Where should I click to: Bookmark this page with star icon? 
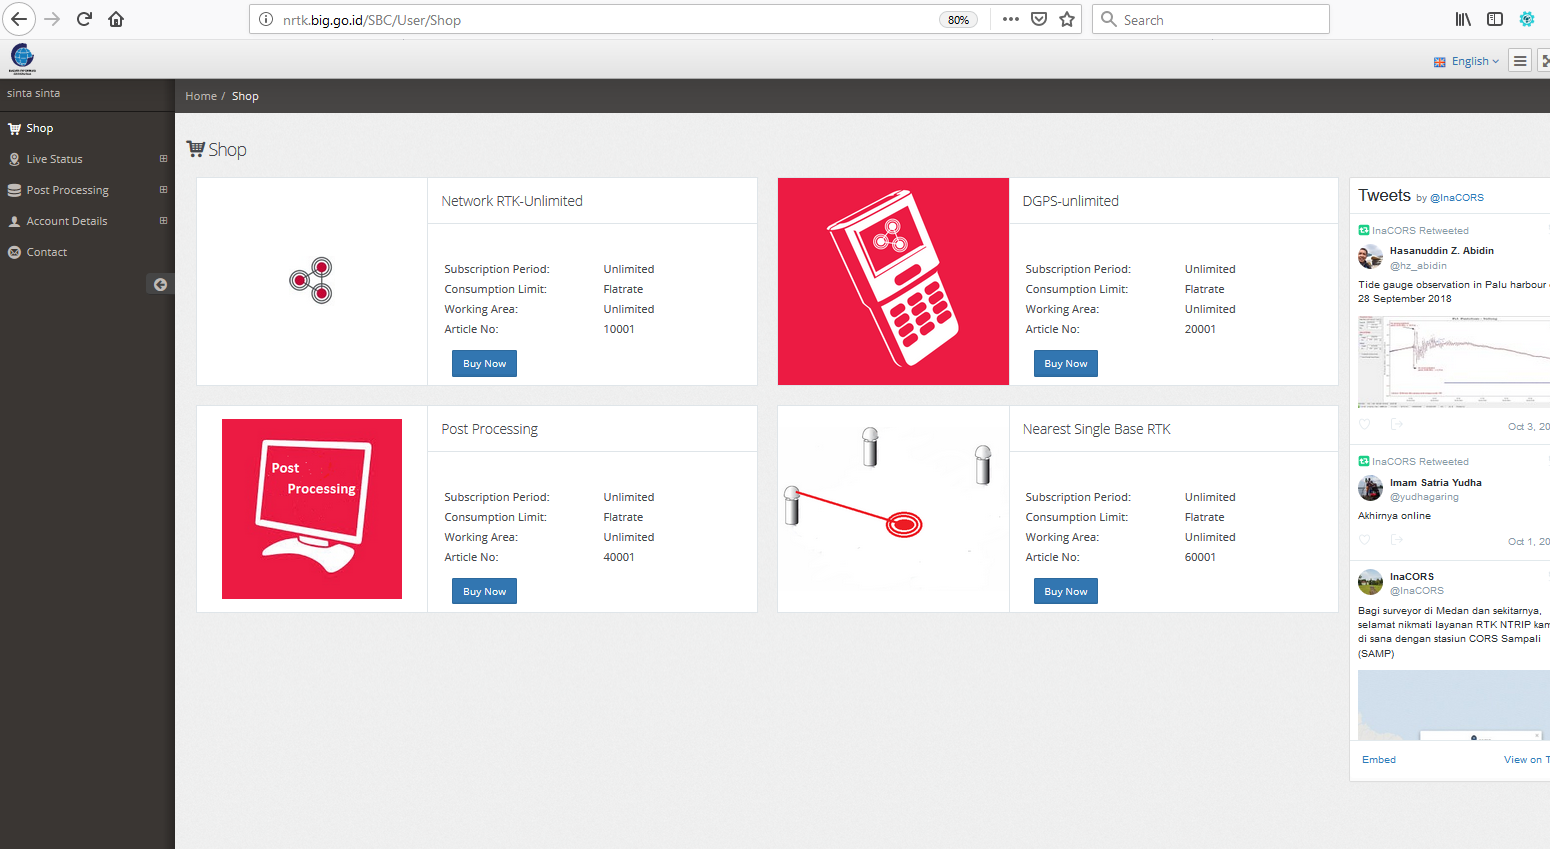tap(1067, 19)
